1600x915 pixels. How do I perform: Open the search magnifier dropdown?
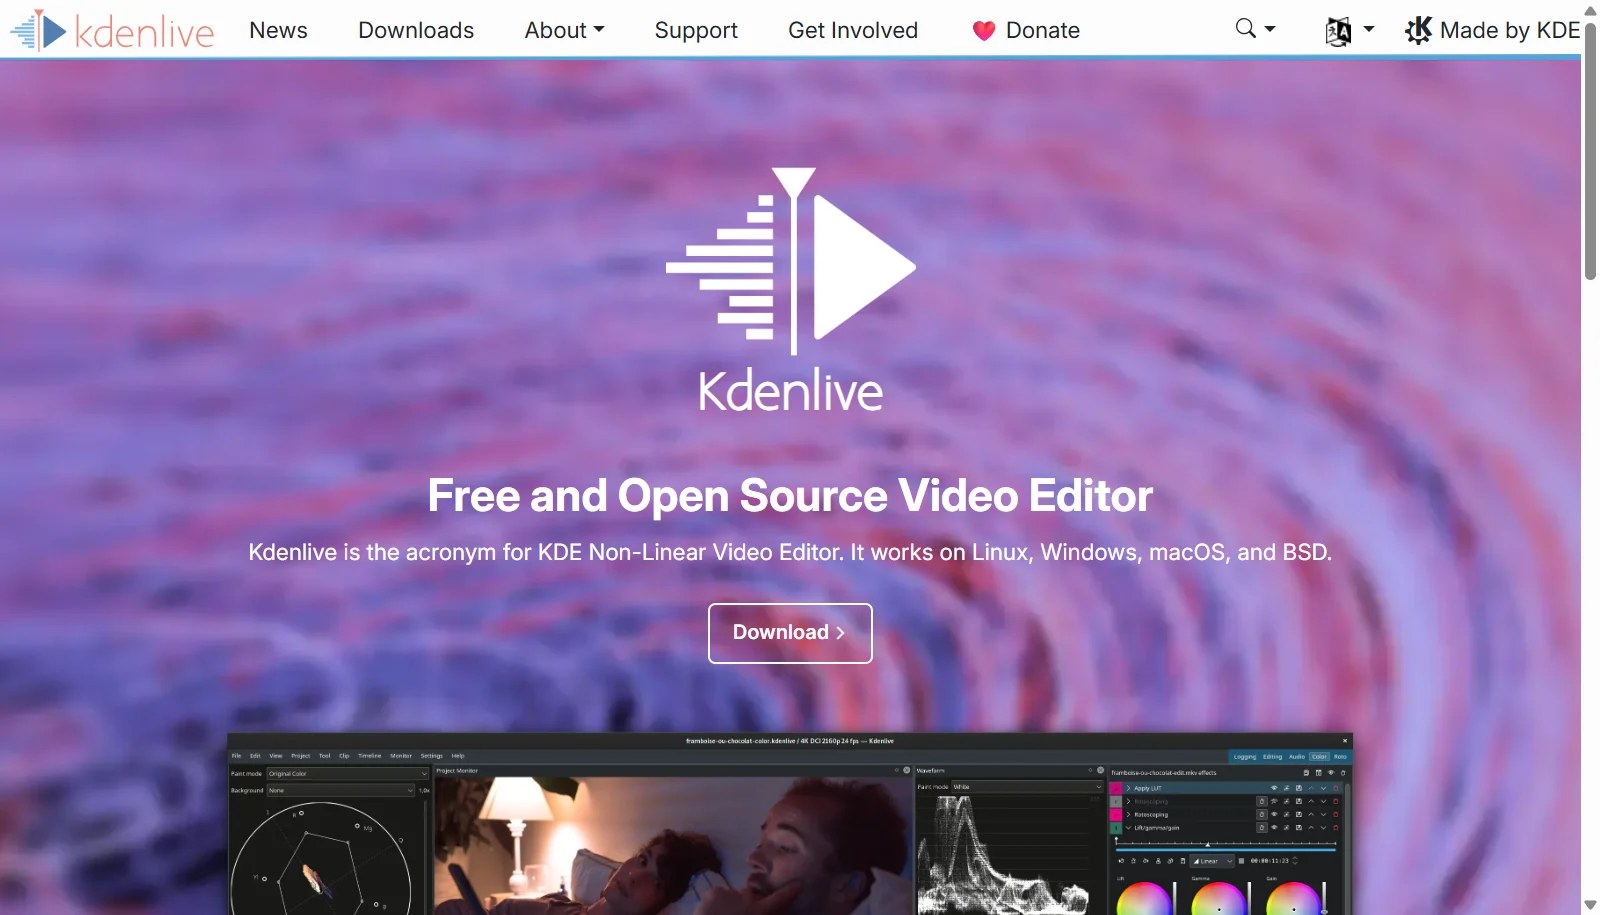pyautogui.click(x=1255, y=29)
